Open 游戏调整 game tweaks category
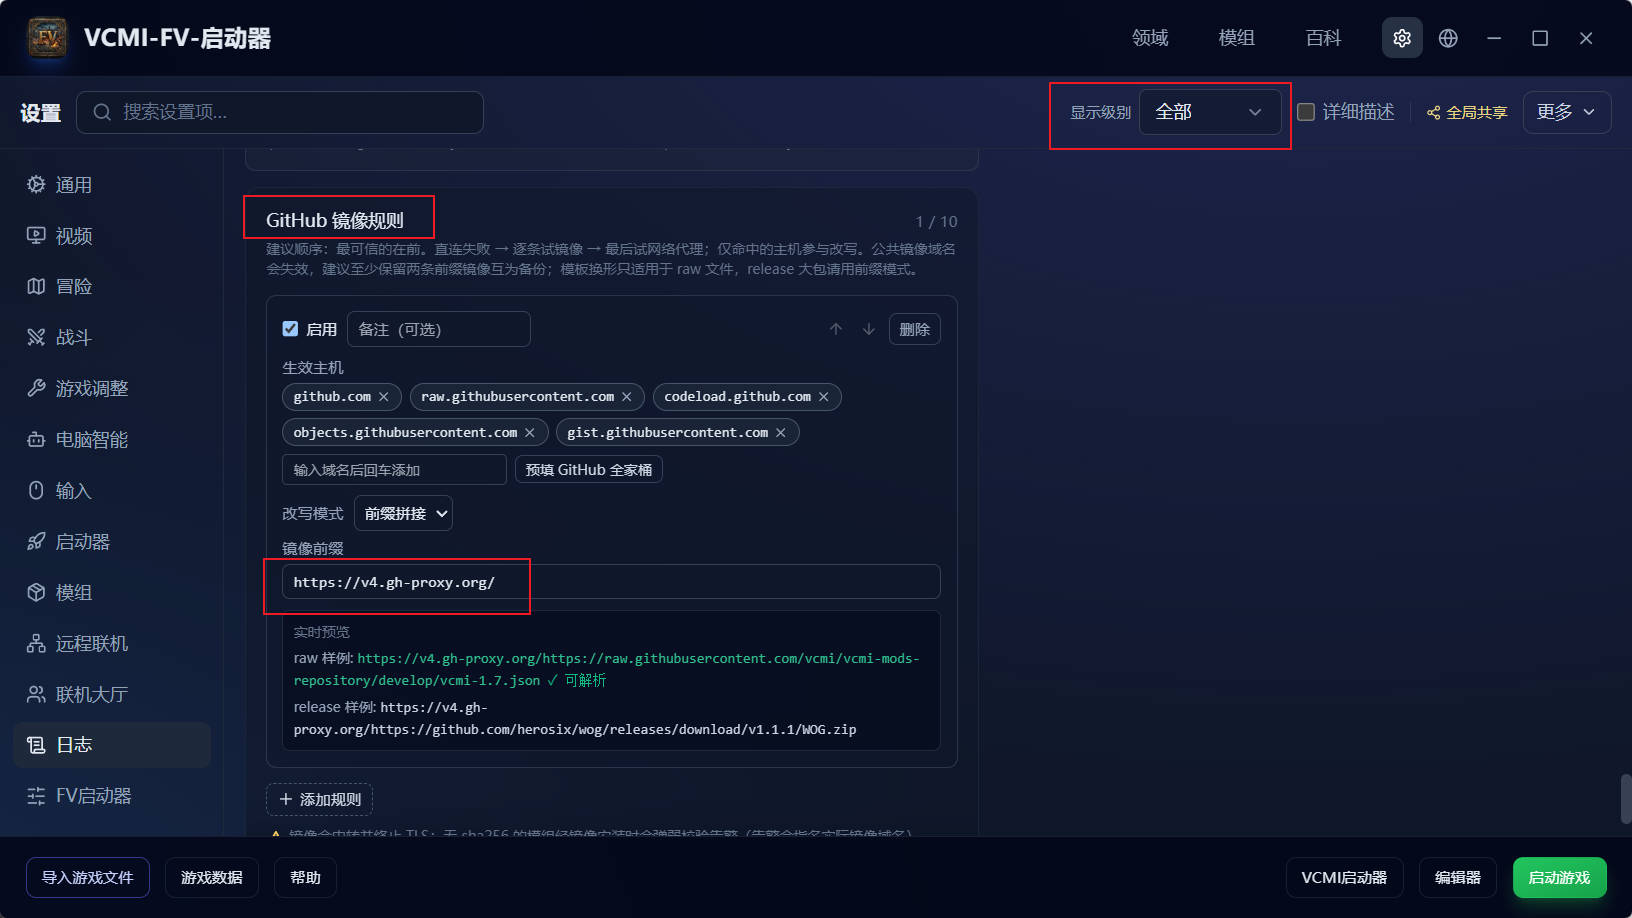This screenshot has height=918, width=1632. (x=112, y=389)
